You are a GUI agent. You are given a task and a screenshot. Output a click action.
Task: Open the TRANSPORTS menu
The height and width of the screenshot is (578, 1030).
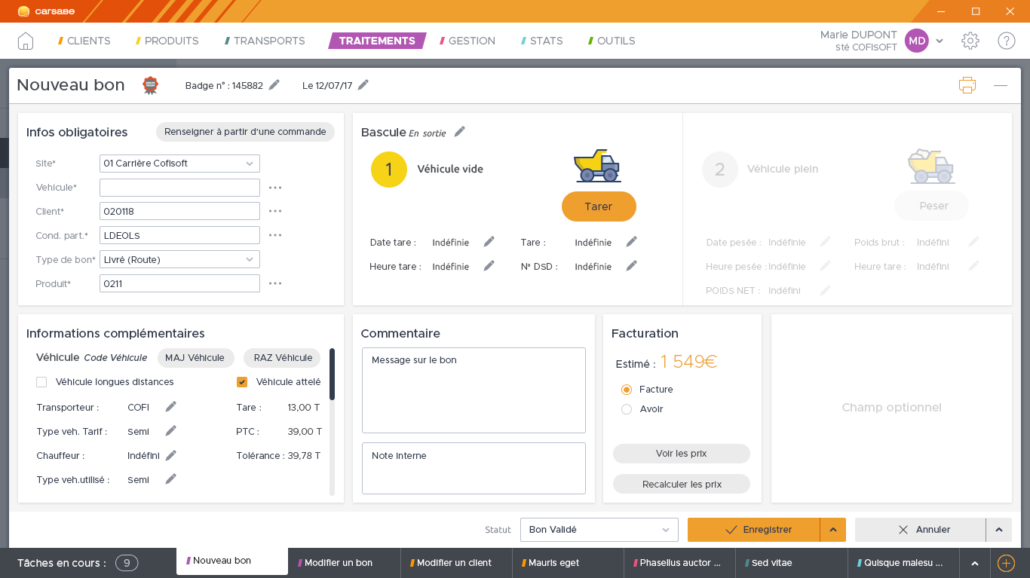point(265,41)
